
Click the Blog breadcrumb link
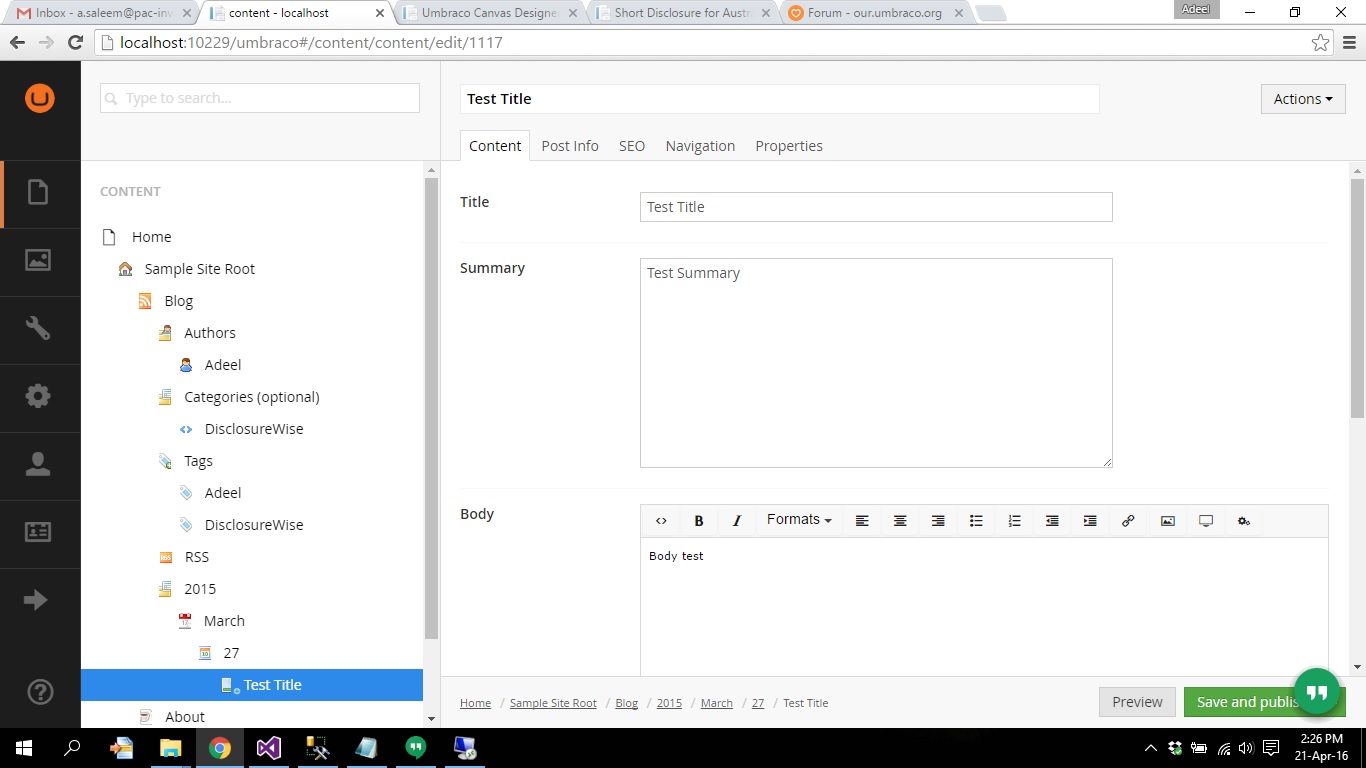(x=626, y=703)
